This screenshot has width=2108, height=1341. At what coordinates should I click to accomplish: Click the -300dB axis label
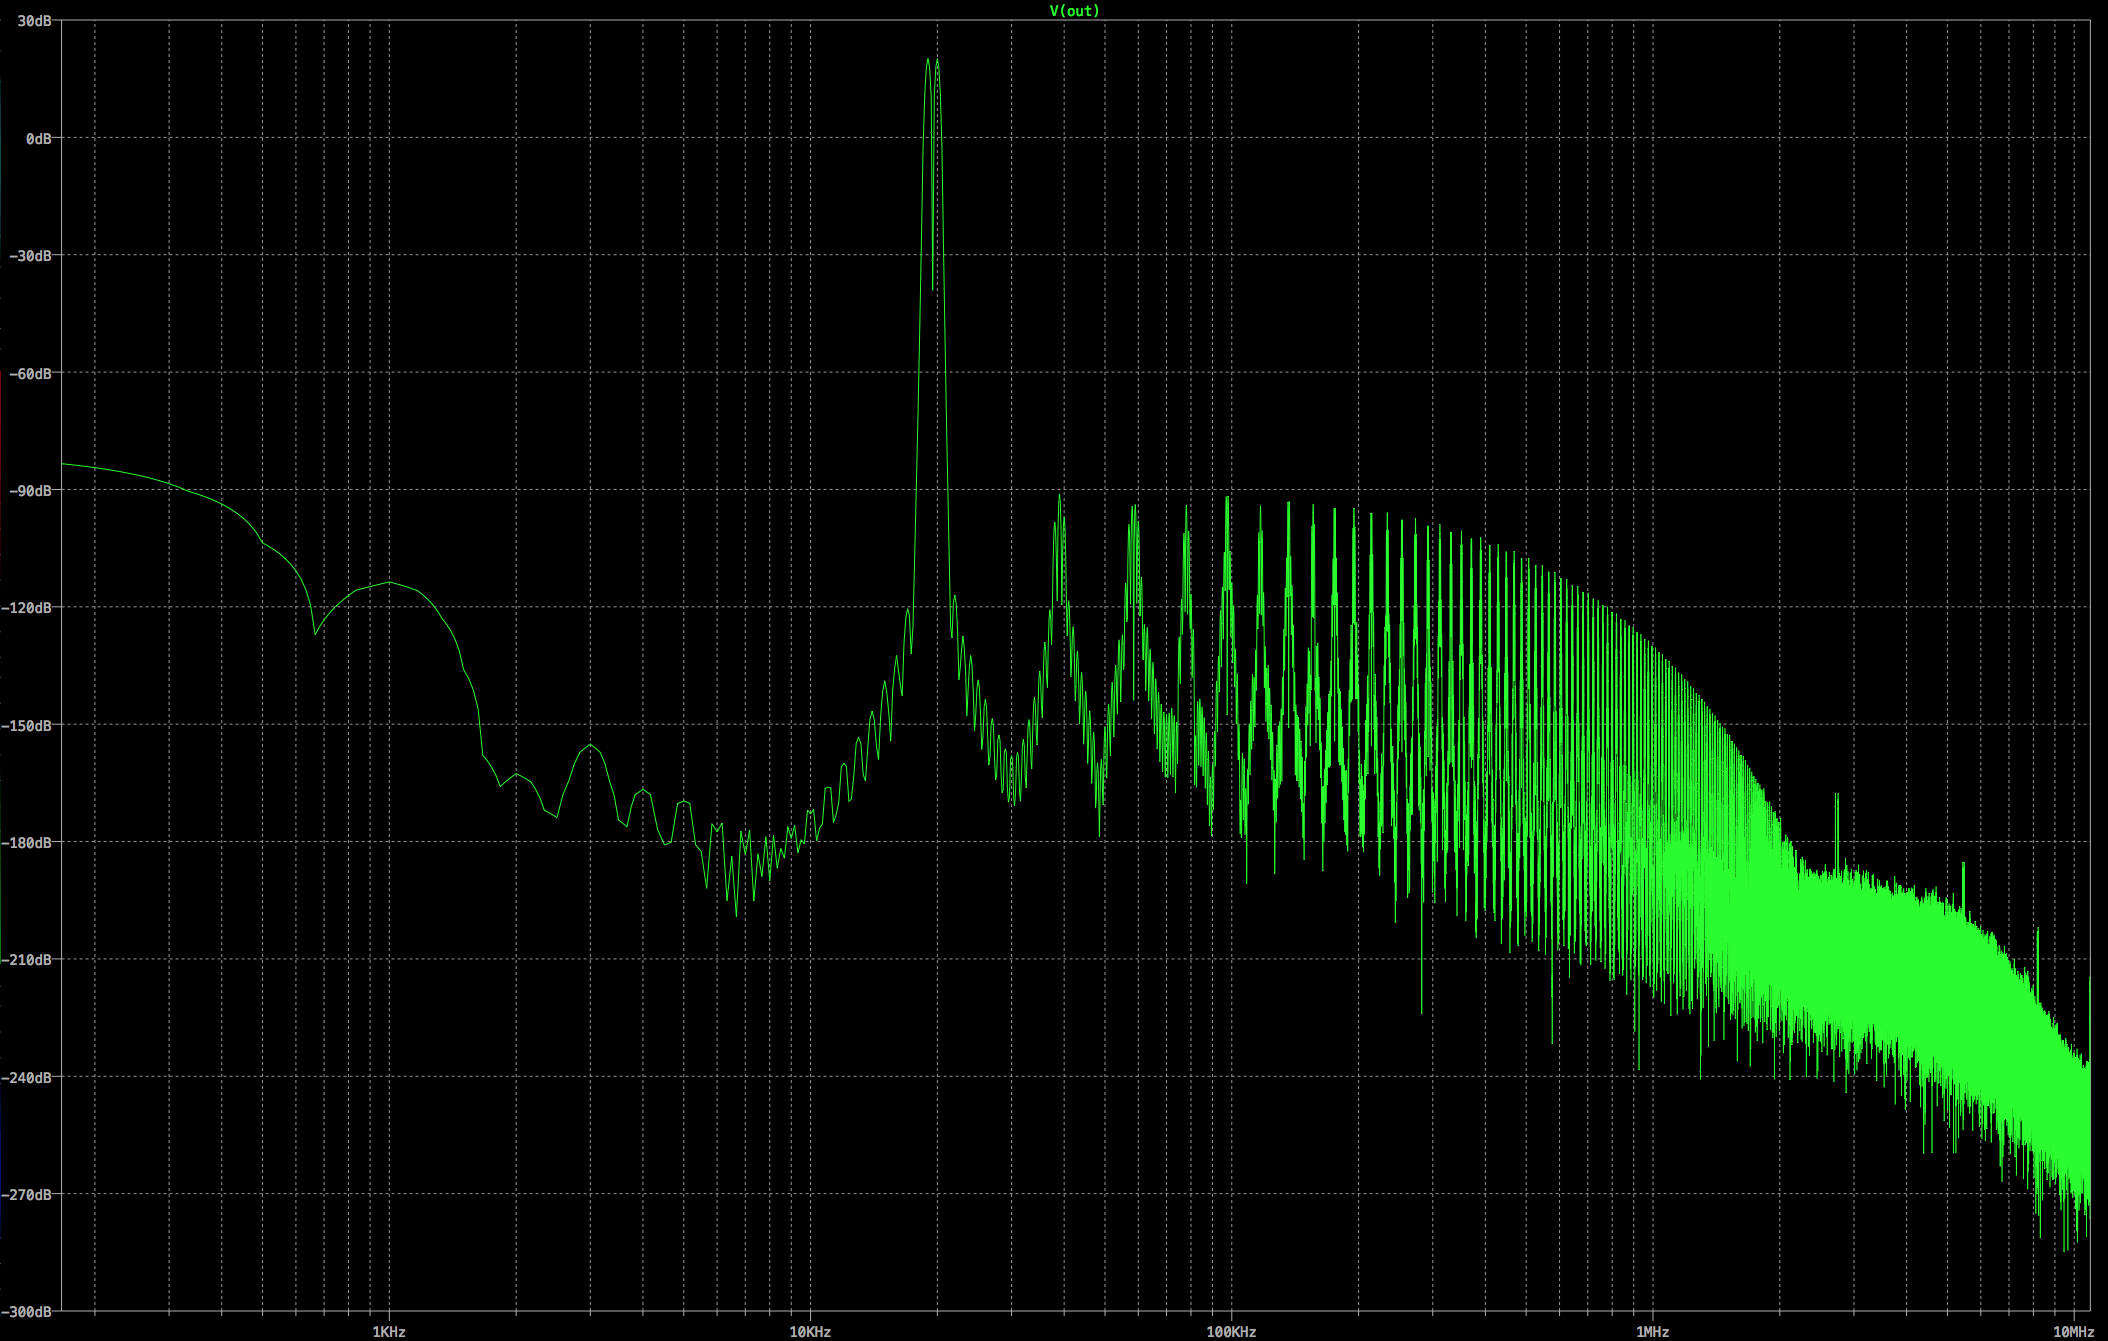tap(27, 1311)
